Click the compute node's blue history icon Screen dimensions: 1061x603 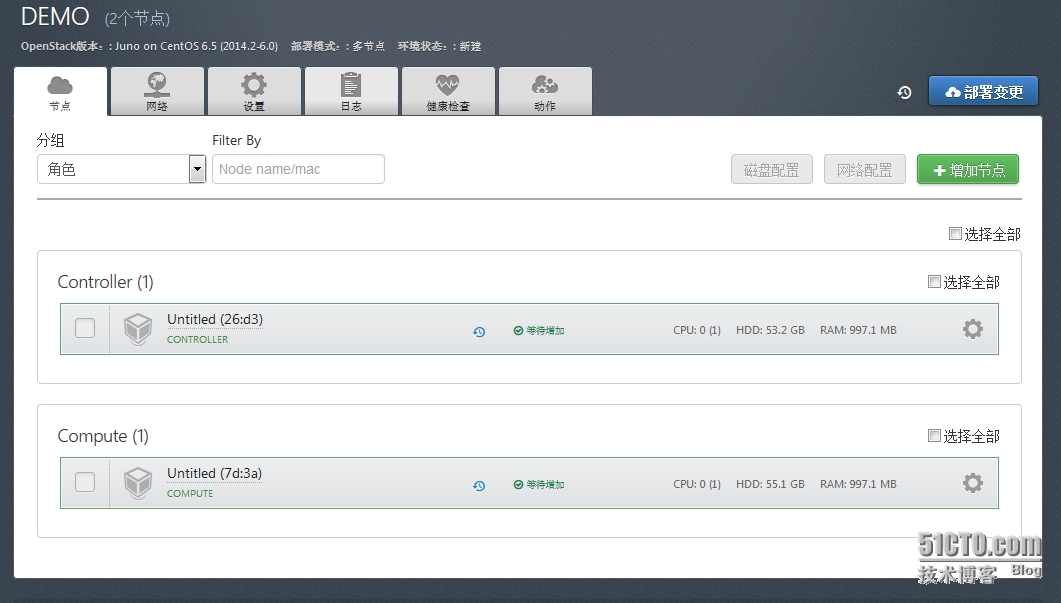[479, 486]
